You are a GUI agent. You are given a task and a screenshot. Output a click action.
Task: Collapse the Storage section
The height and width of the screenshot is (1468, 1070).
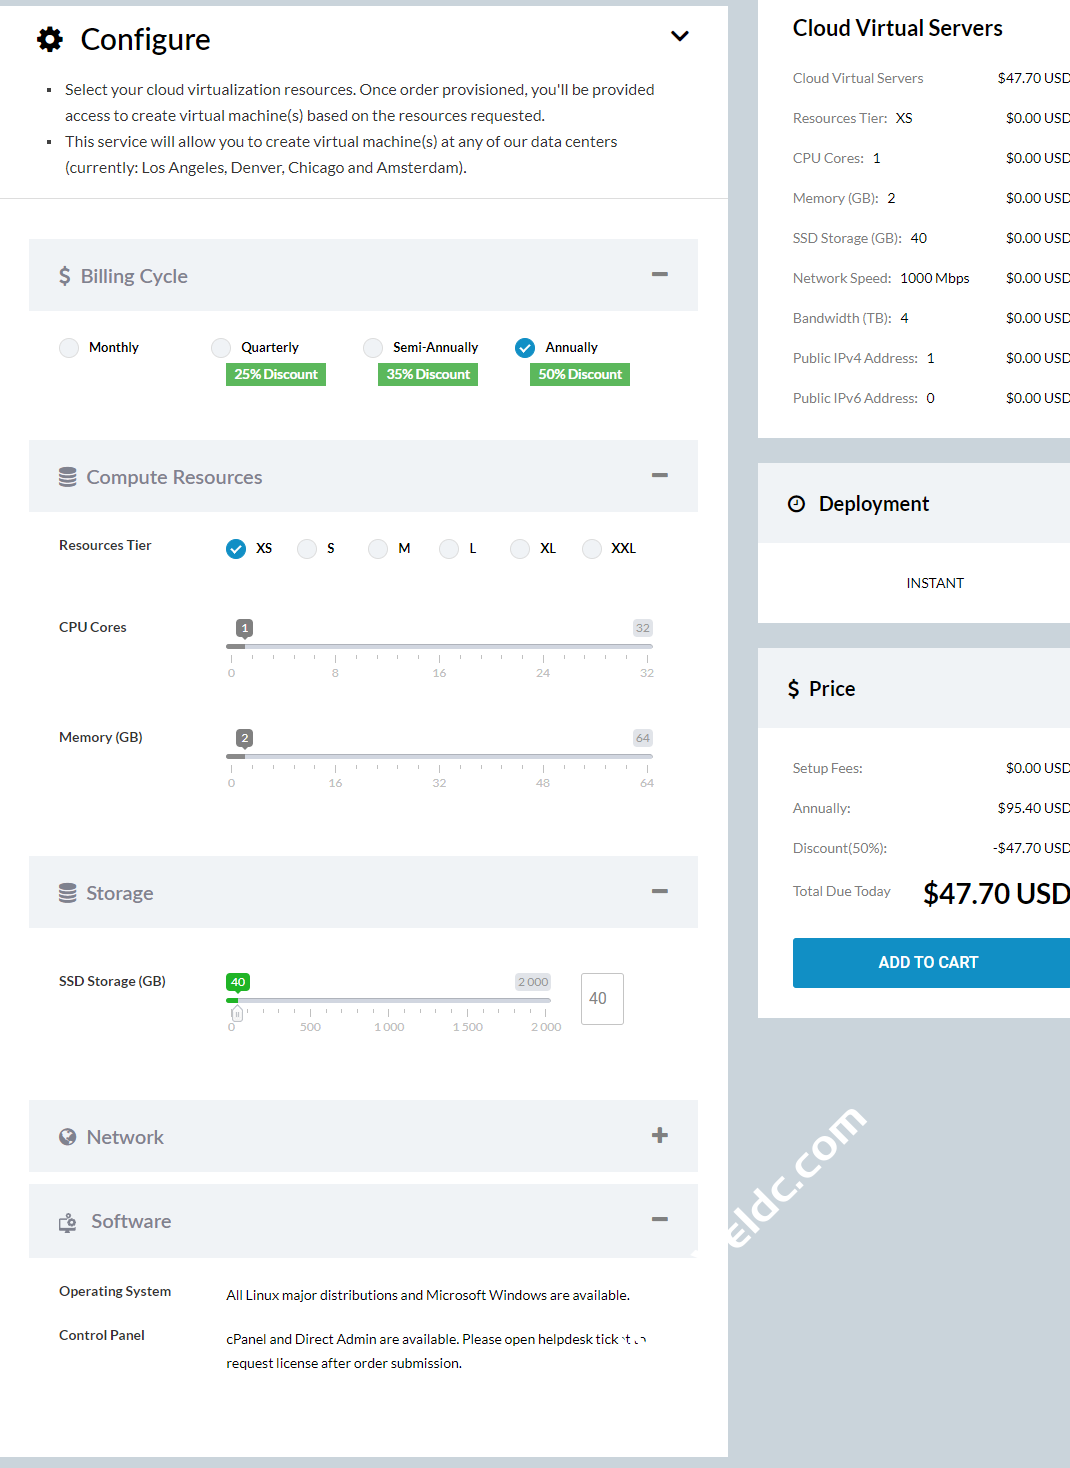(660, 891)
